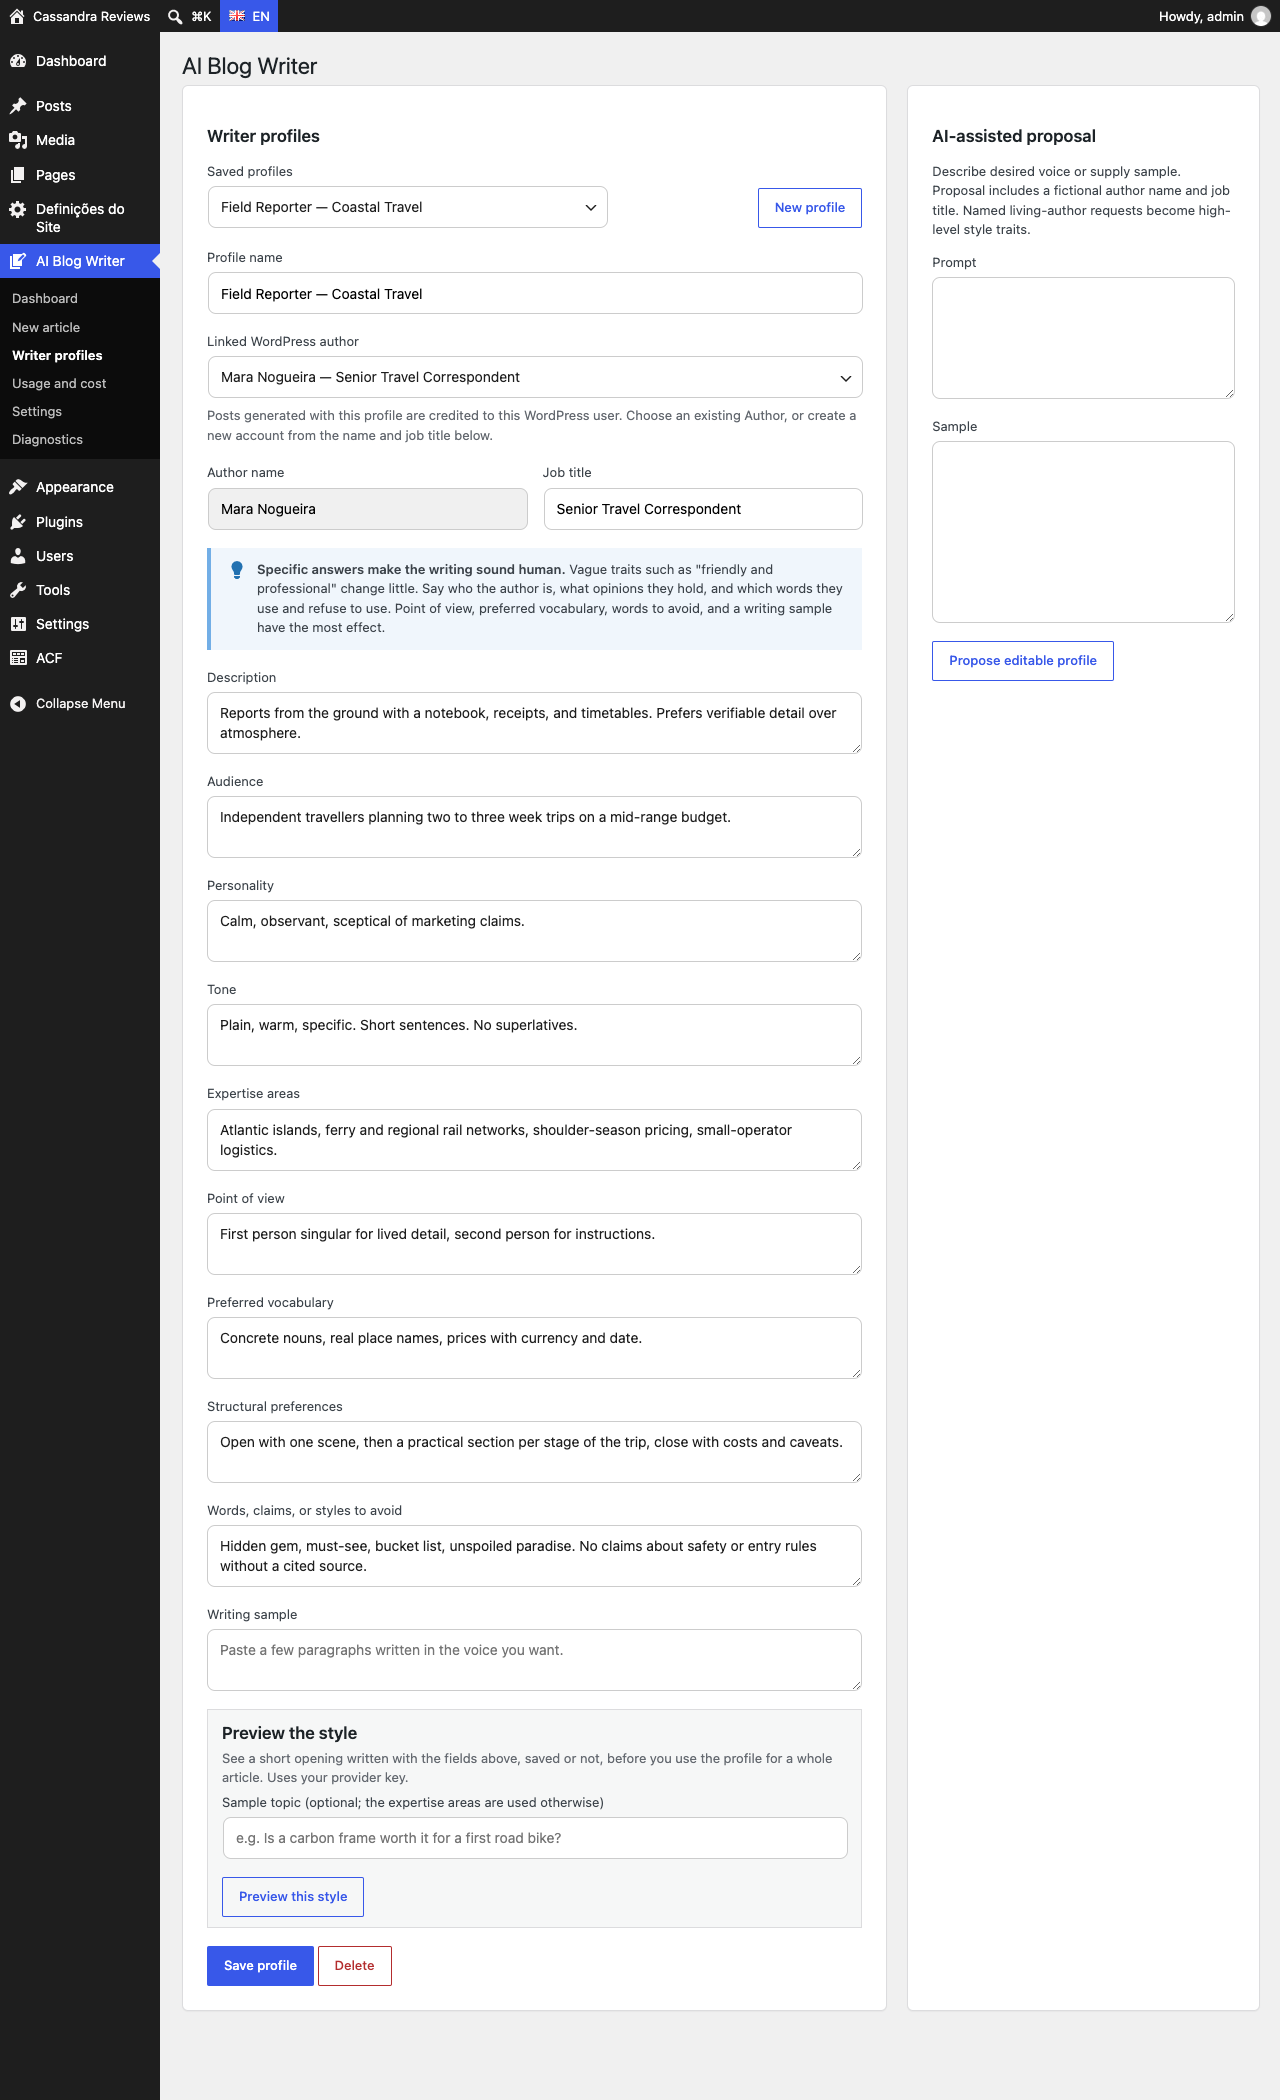Click the Media icon in the sidebar
Viewport: 1280px width, 2100px height.
pos(18,140)
